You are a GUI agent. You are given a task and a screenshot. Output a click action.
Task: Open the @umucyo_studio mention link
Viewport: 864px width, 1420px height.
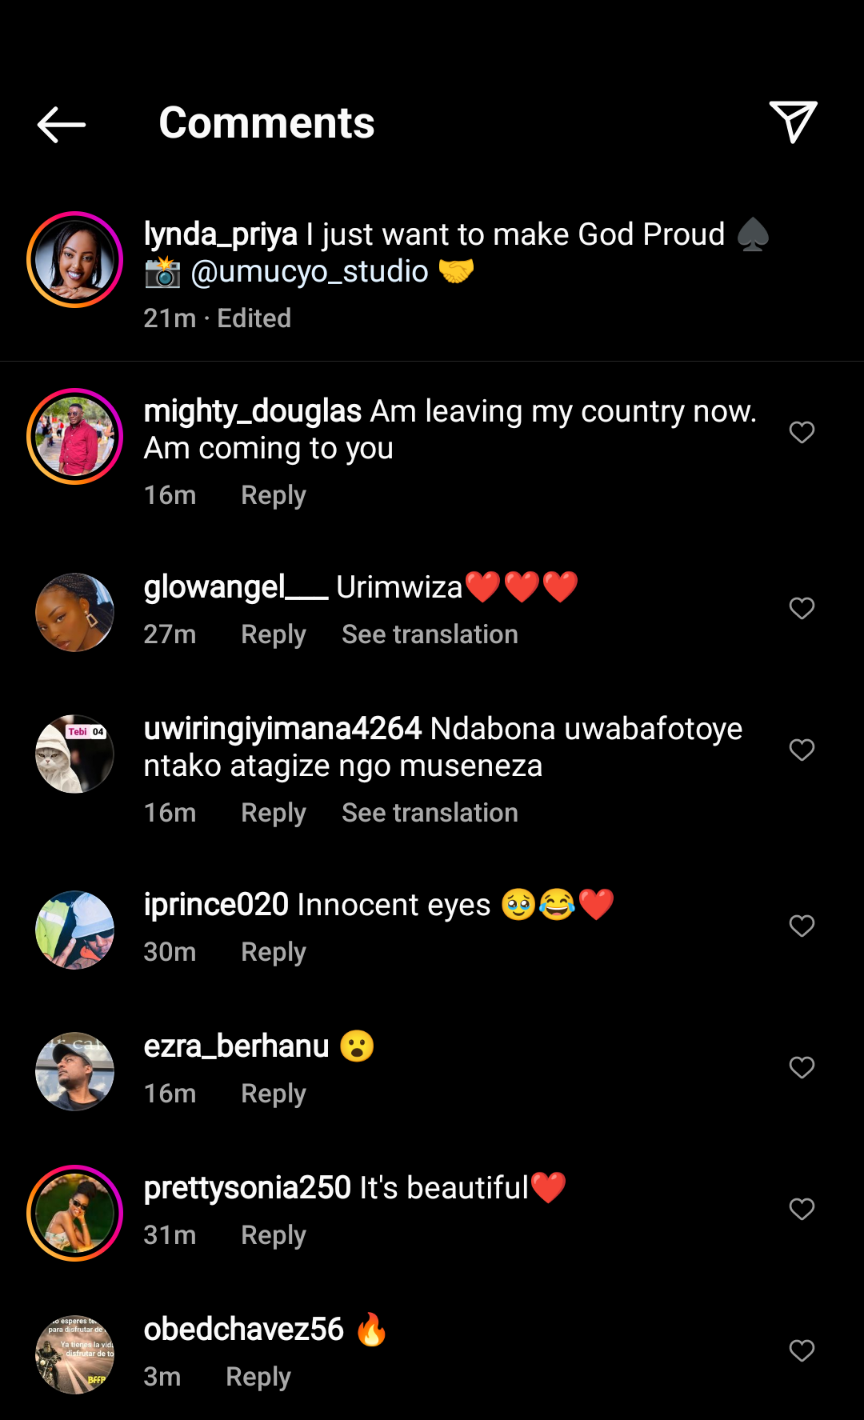click(309, 272)
